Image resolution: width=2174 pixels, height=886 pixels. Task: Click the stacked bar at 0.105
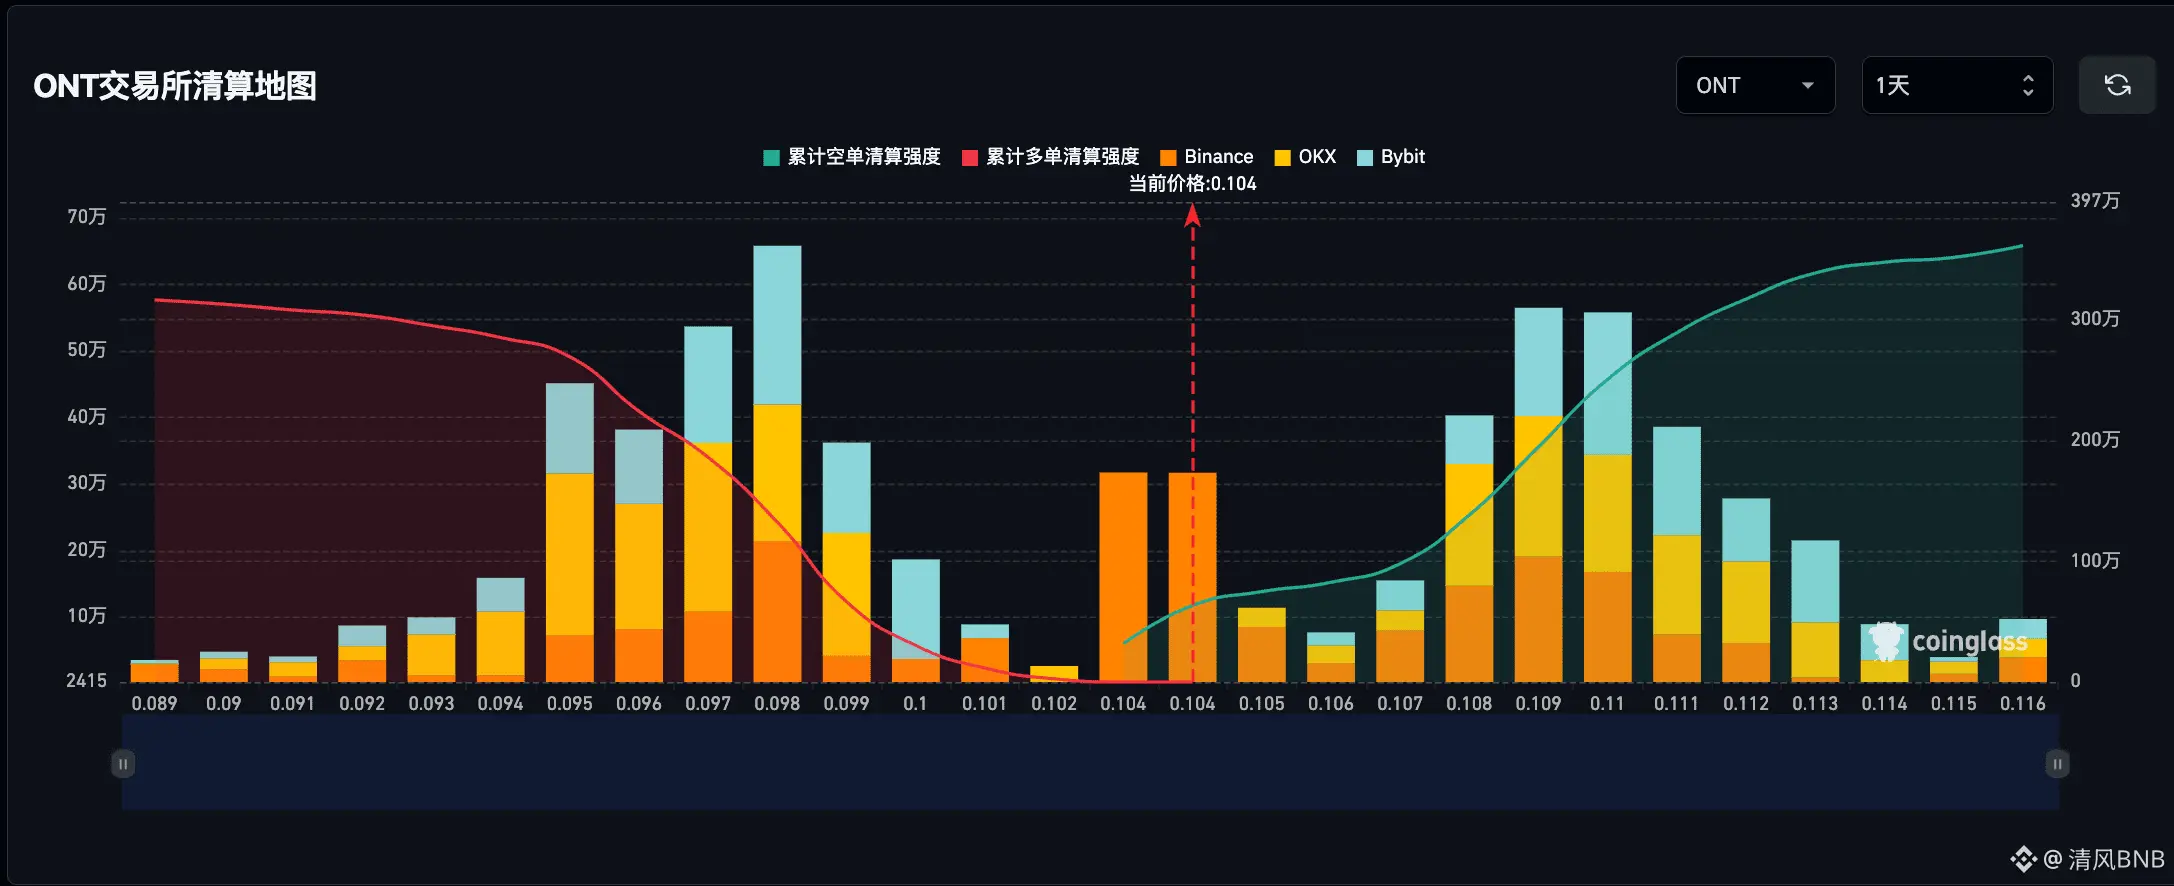coord(1261,645)
